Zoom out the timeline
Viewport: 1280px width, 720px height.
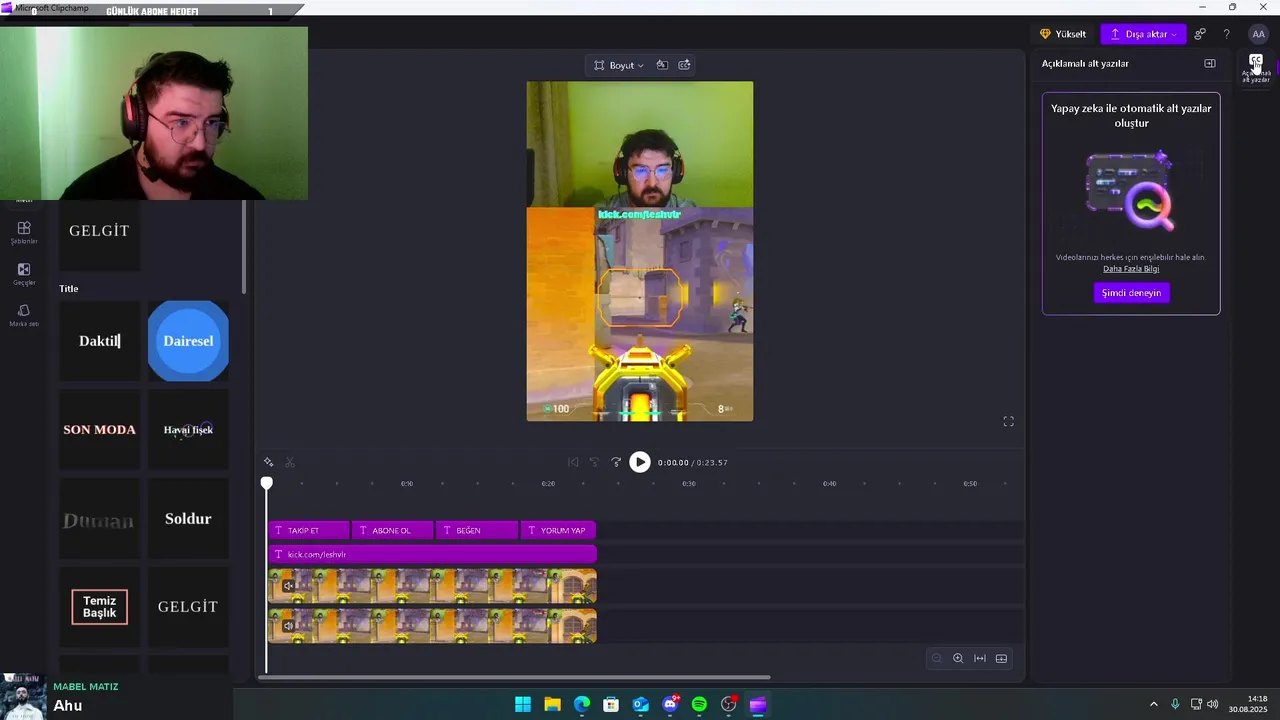coord(937,658)
